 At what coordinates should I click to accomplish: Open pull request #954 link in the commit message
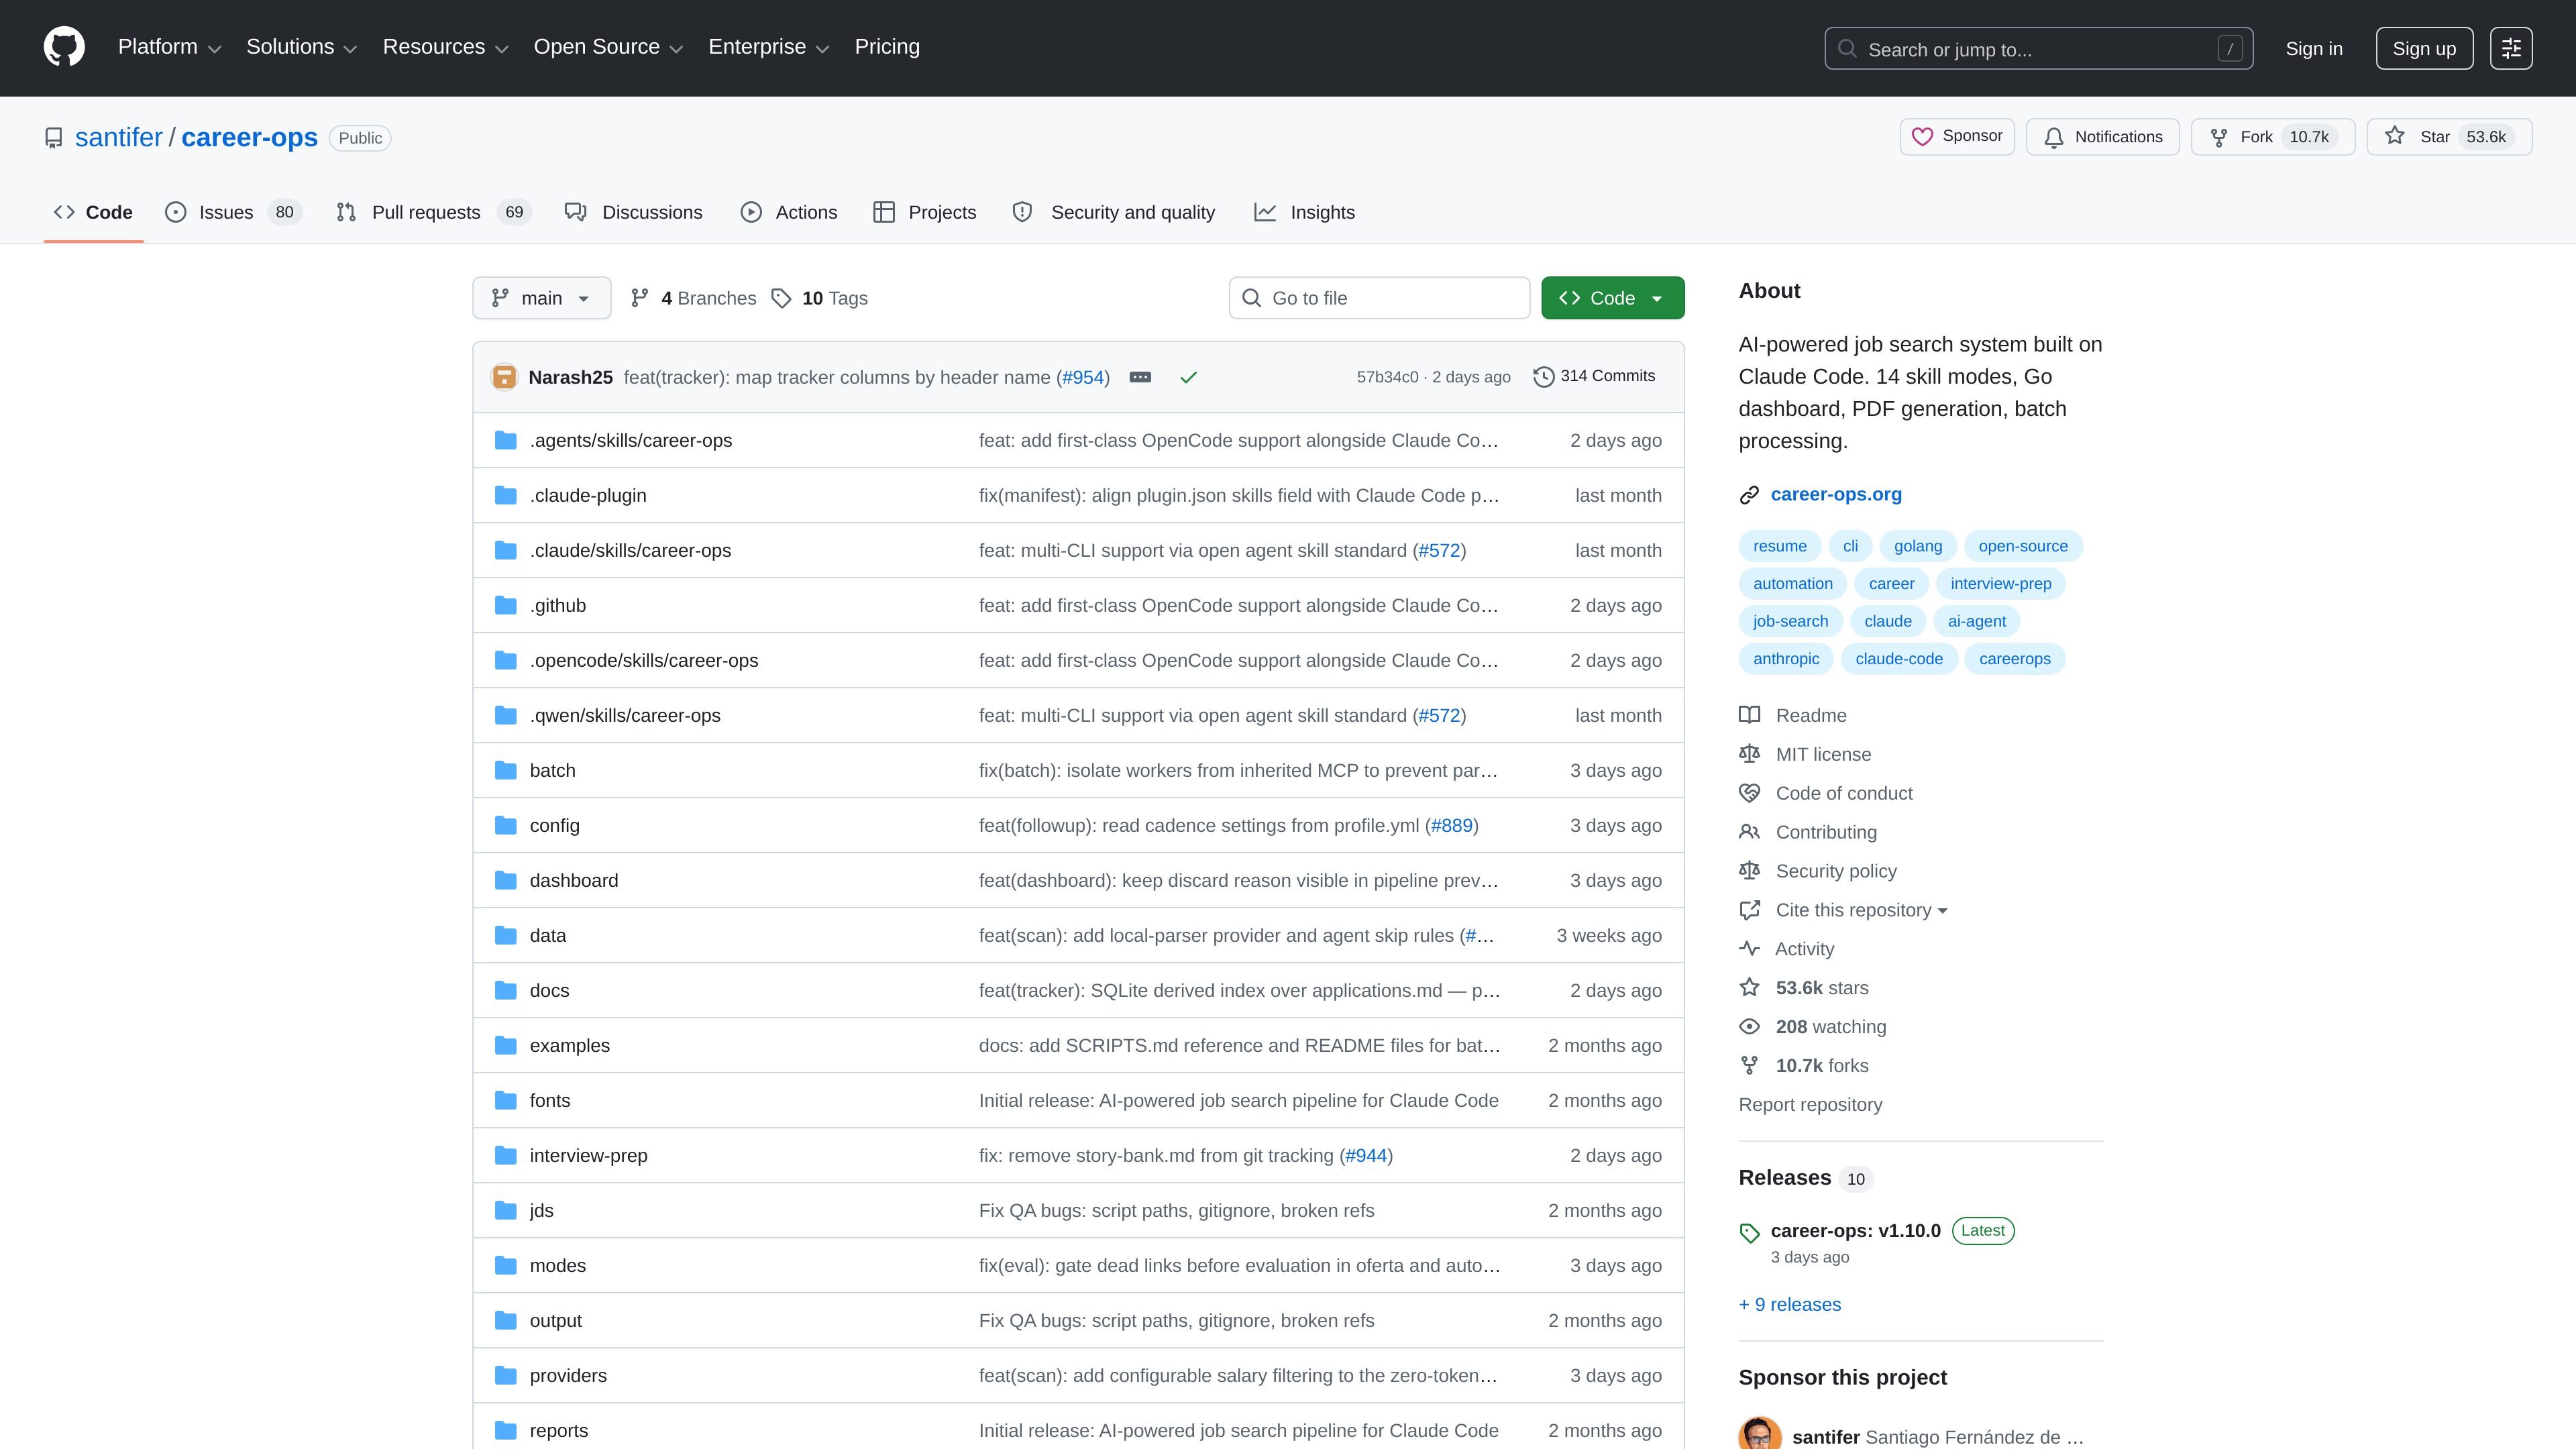pos(1083,377)
